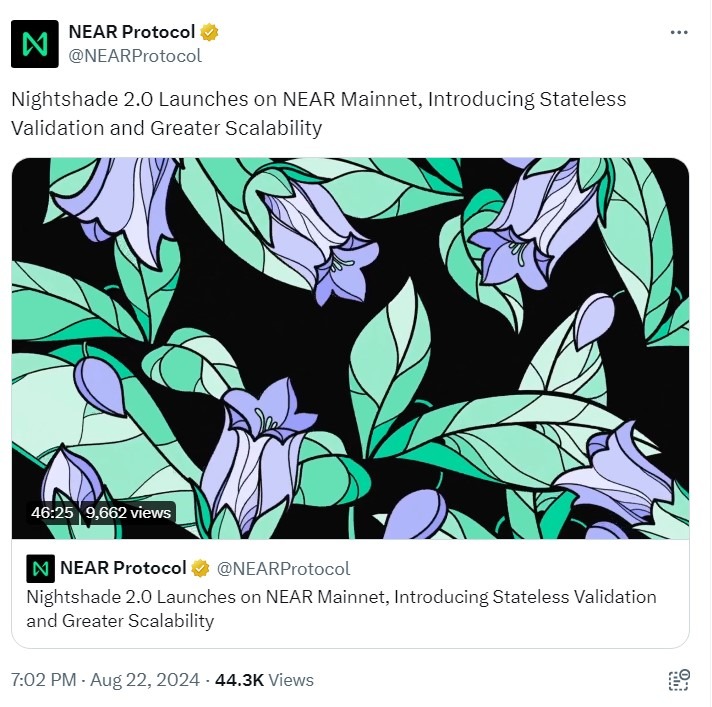Click the small NEAR logo in the quoted card
This screenshot has width=712, height=707.
click(40, 568)
